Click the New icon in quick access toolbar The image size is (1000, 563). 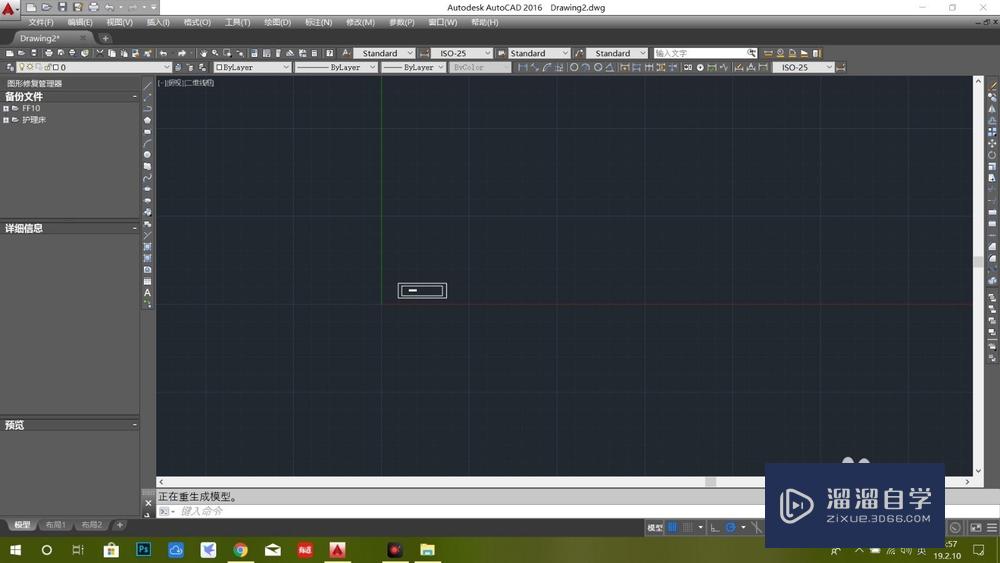31,7
